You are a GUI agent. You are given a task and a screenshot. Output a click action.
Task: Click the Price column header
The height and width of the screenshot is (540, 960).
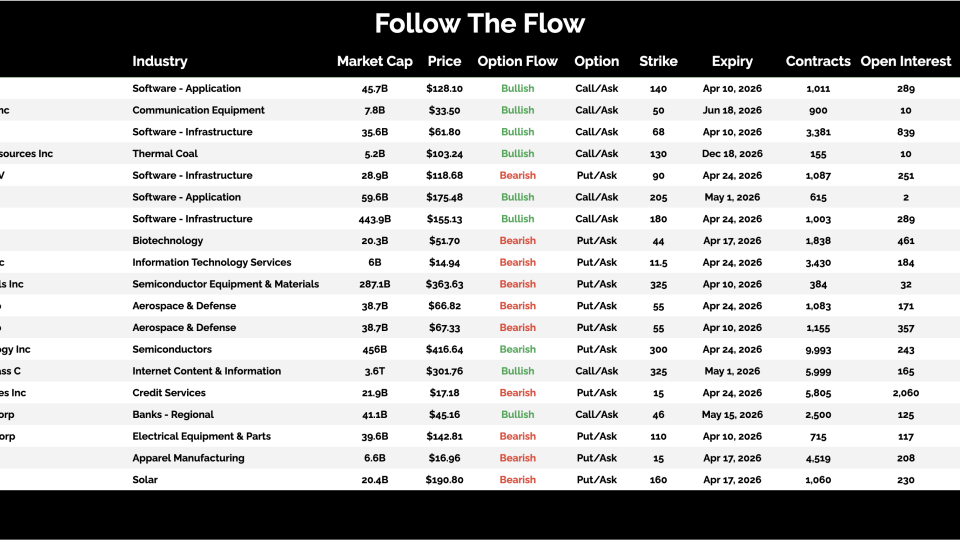[444, 61]
